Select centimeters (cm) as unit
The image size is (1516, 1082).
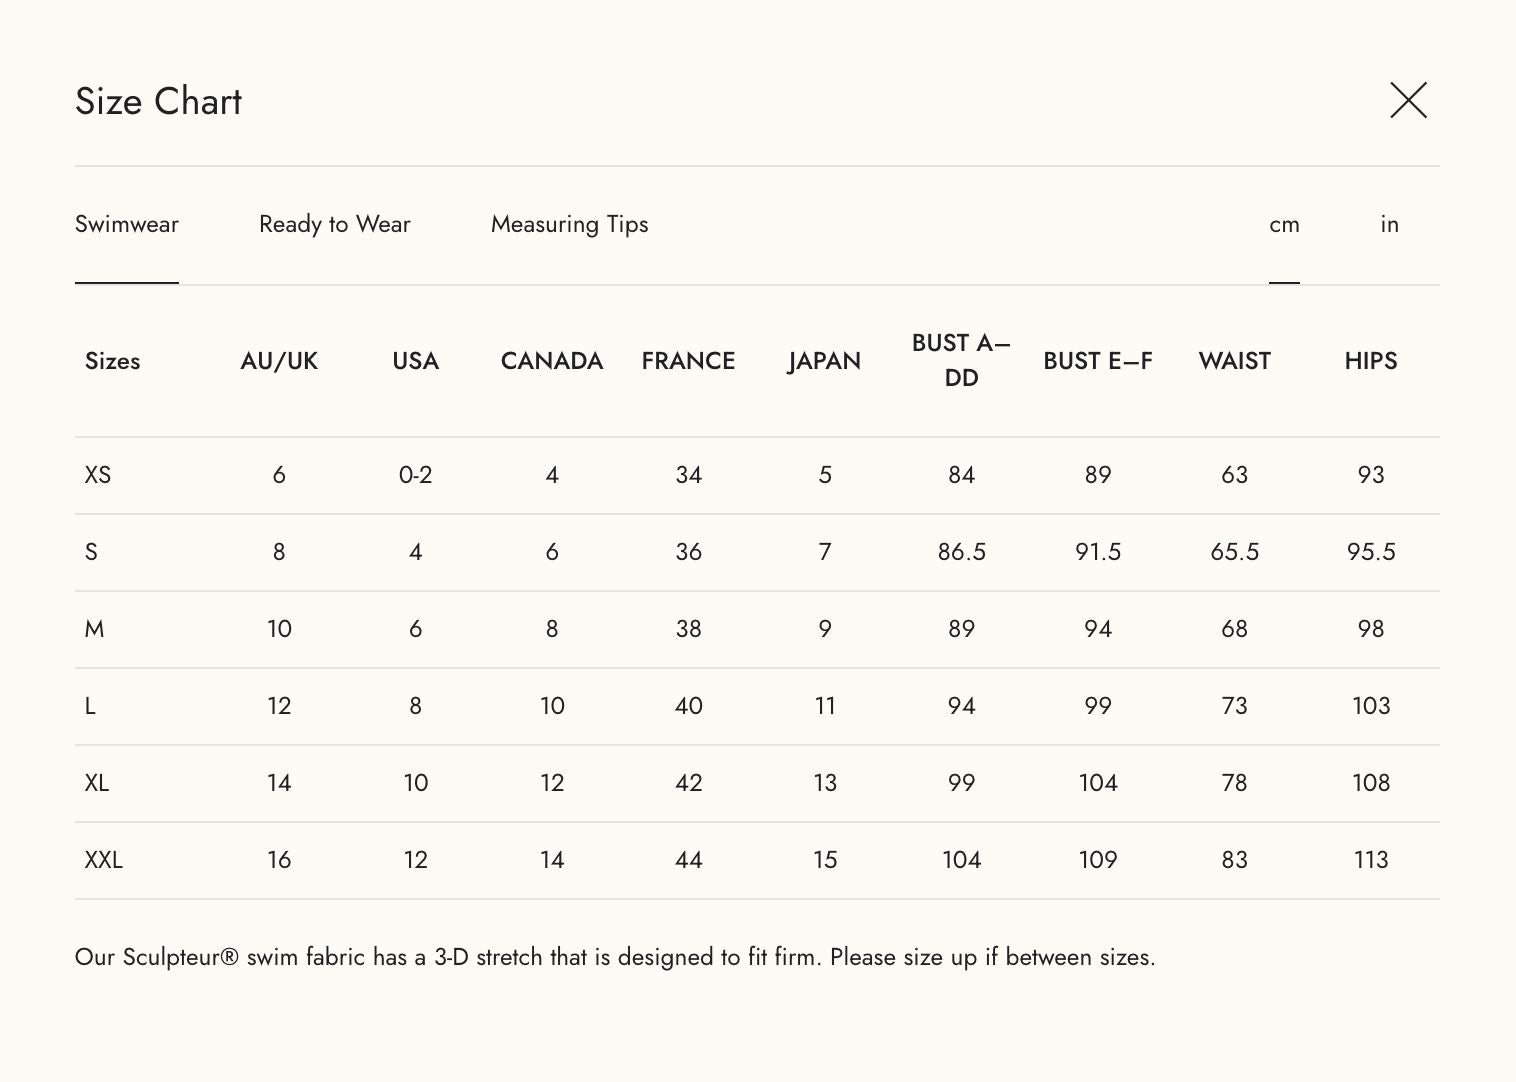pyautogui.click(x=1284, y=224)
